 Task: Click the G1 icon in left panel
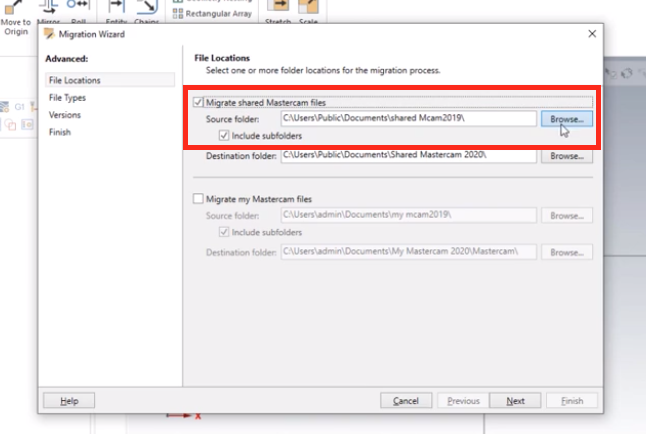point(19,107)
